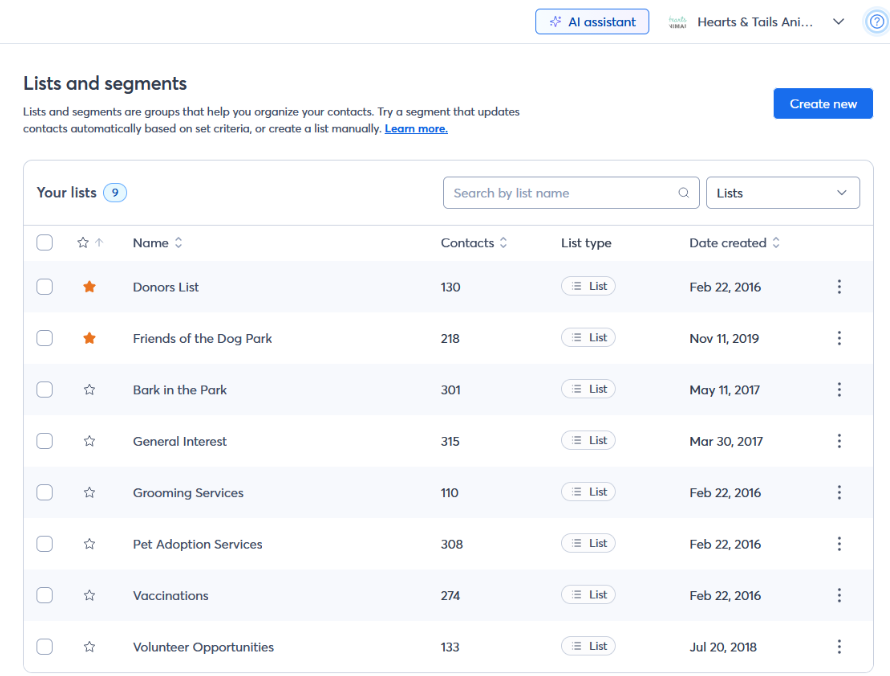Image resolution: width=890 pixels, height=676 pixels.
Task: Click contact count 130
Action: 450,287
